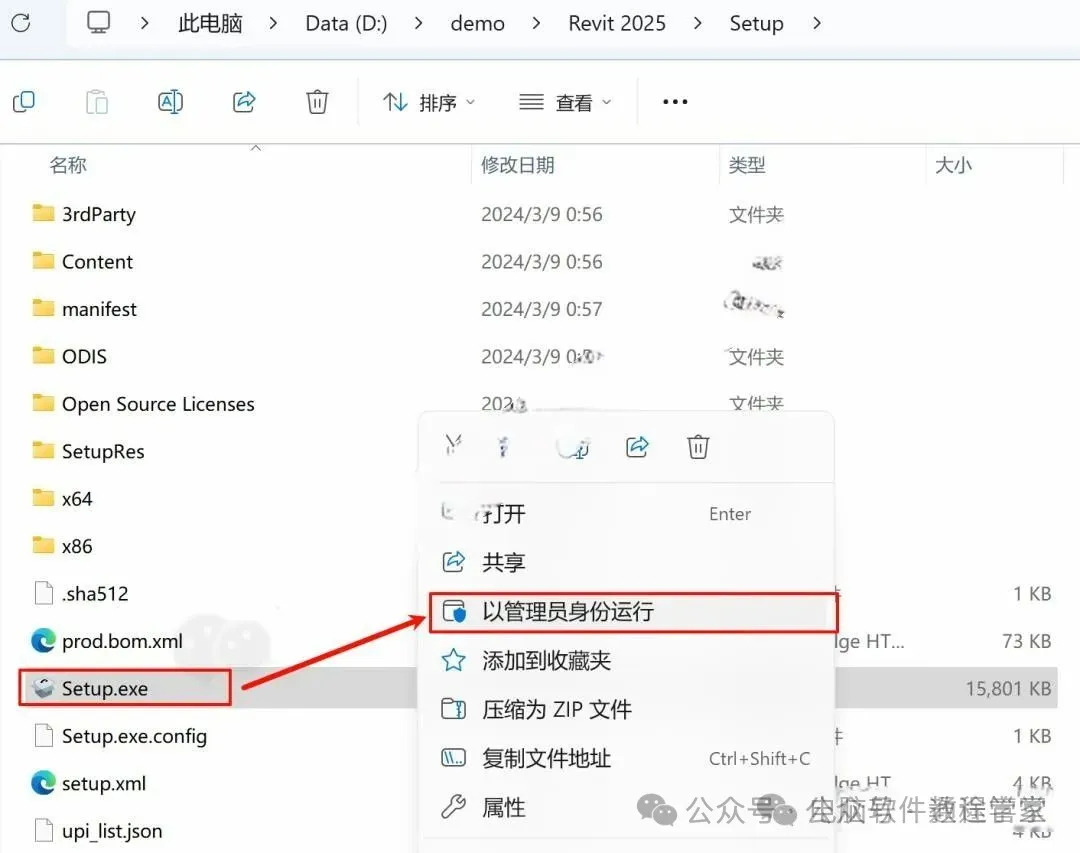Image resolution: width=1080 pixels, height=853 pixels.
Task: Open the 排序 sort dropdown
Action: pos(429,103)
